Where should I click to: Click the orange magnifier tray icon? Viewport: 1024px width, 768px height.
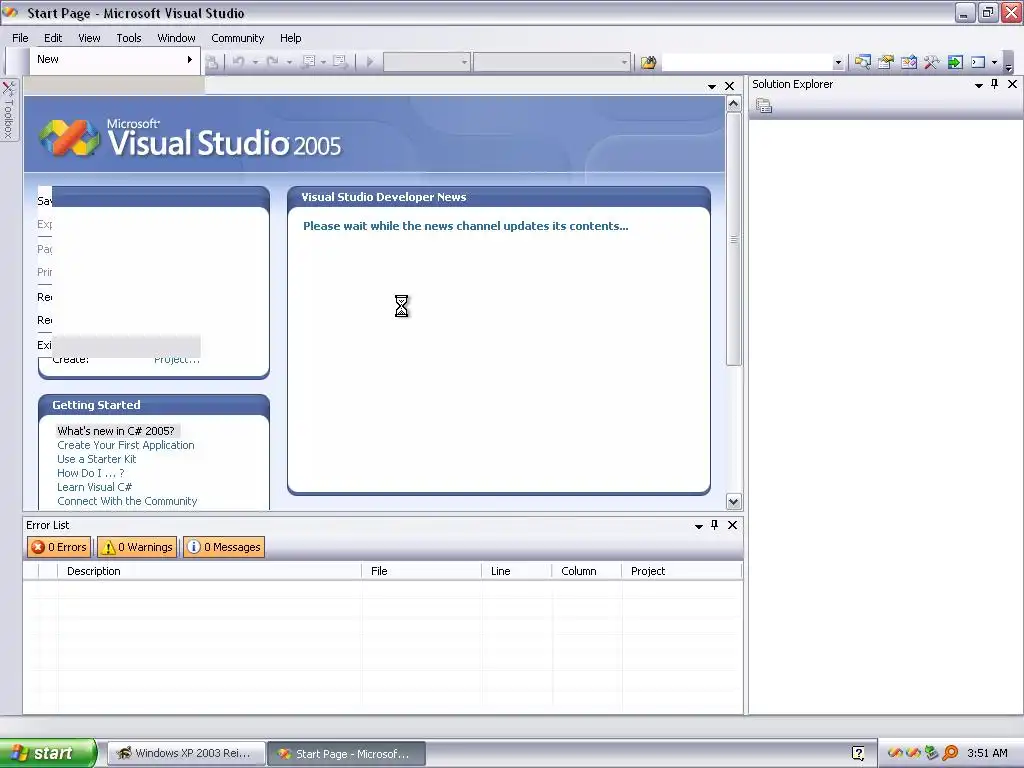pos(950,753)
